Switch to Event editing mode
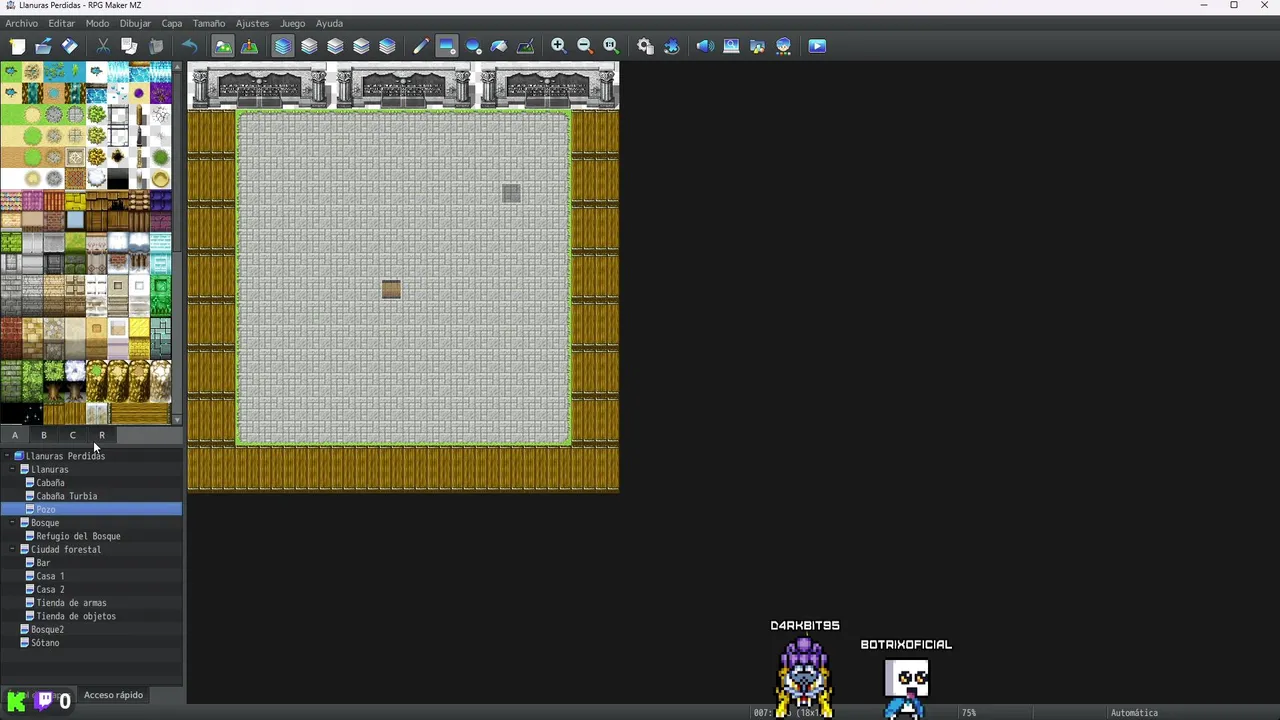The width and height of the screenshot is (1280, 720). coord(249,46)
